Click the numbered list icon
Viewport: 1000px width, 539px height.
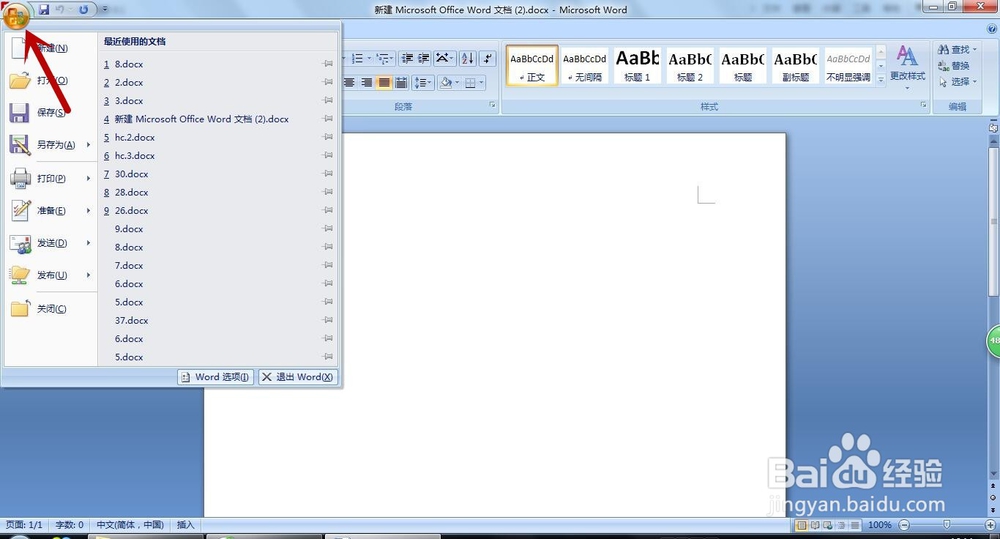coord(358,59)
